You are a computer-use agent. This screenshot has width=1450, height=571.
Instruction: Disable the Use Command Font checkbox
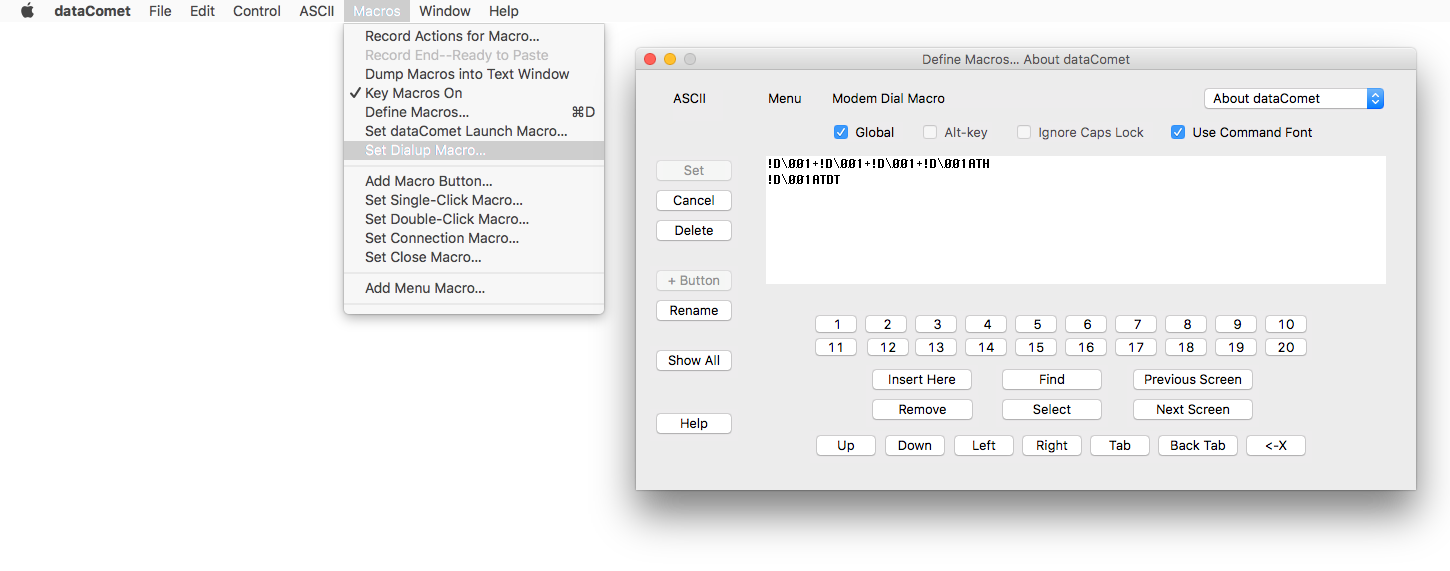(x=1178, y=132)
